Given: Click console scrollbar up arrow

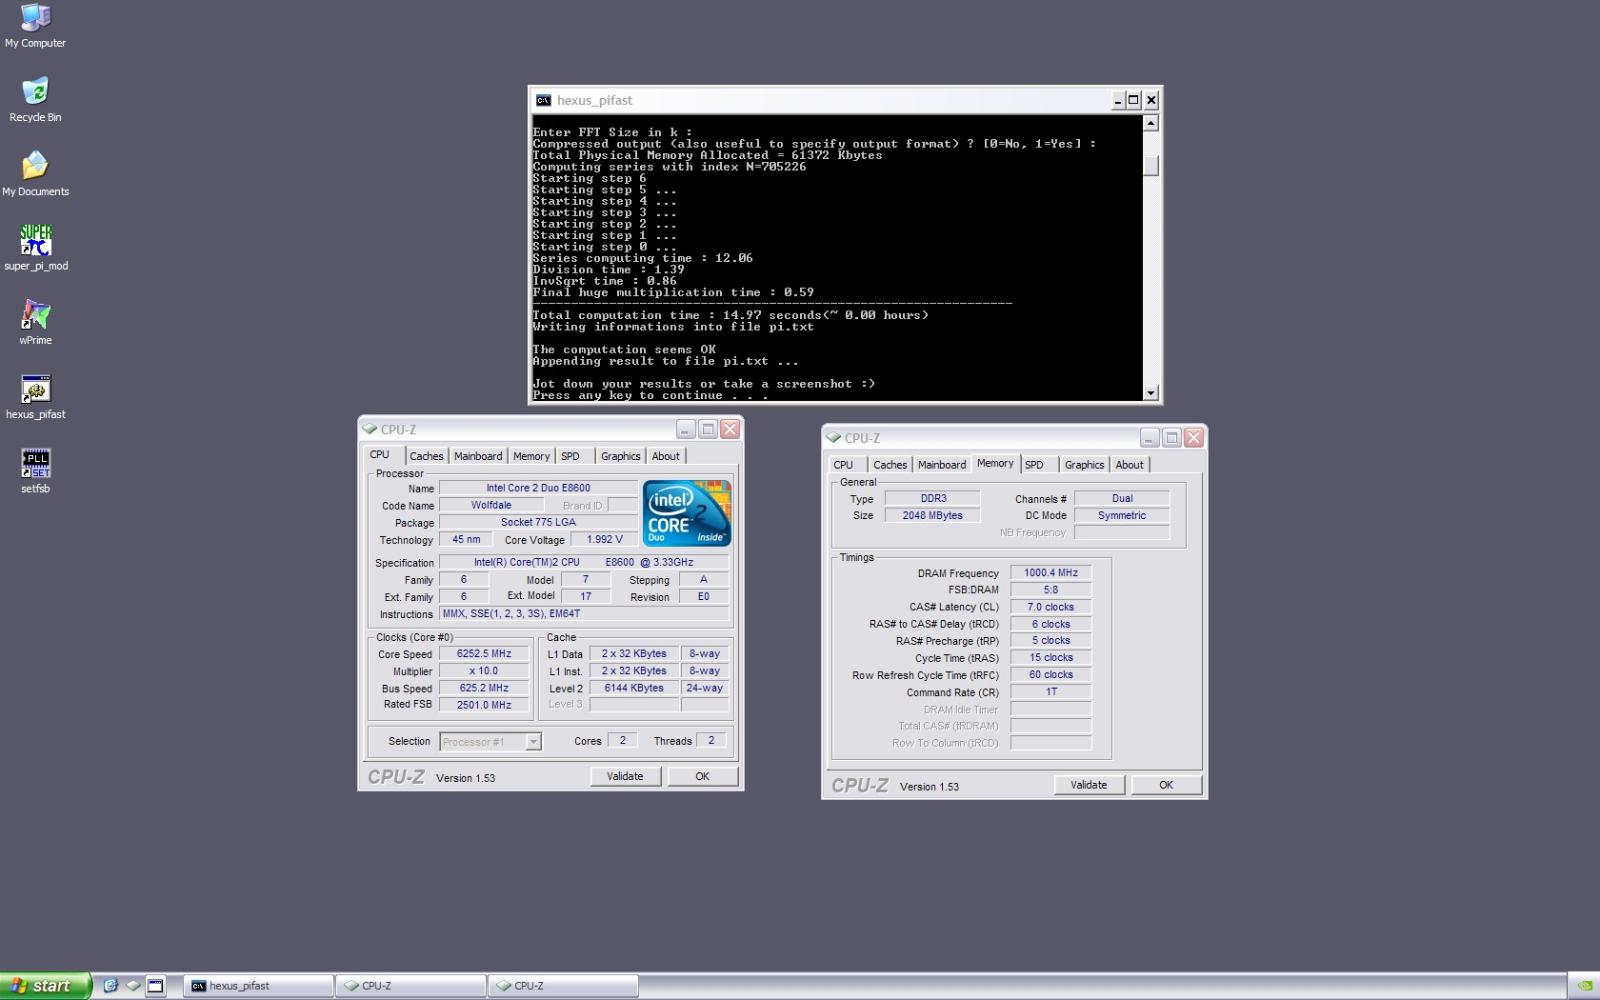Looking at the screenshot, I should [1151, 123].
